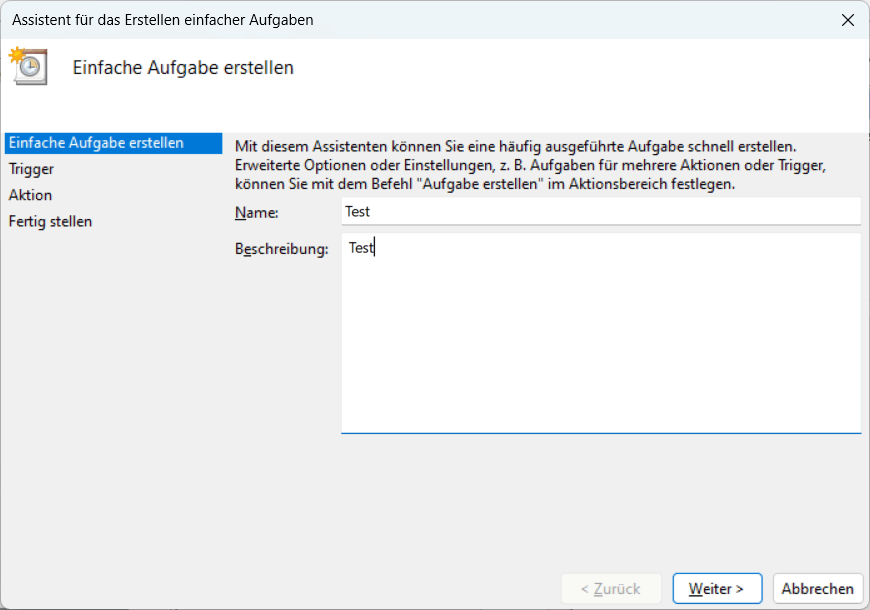The height and width of the screenshot is (610, 870).
Task: Open the Aktion step in sidebar
Action: point(31,195)
